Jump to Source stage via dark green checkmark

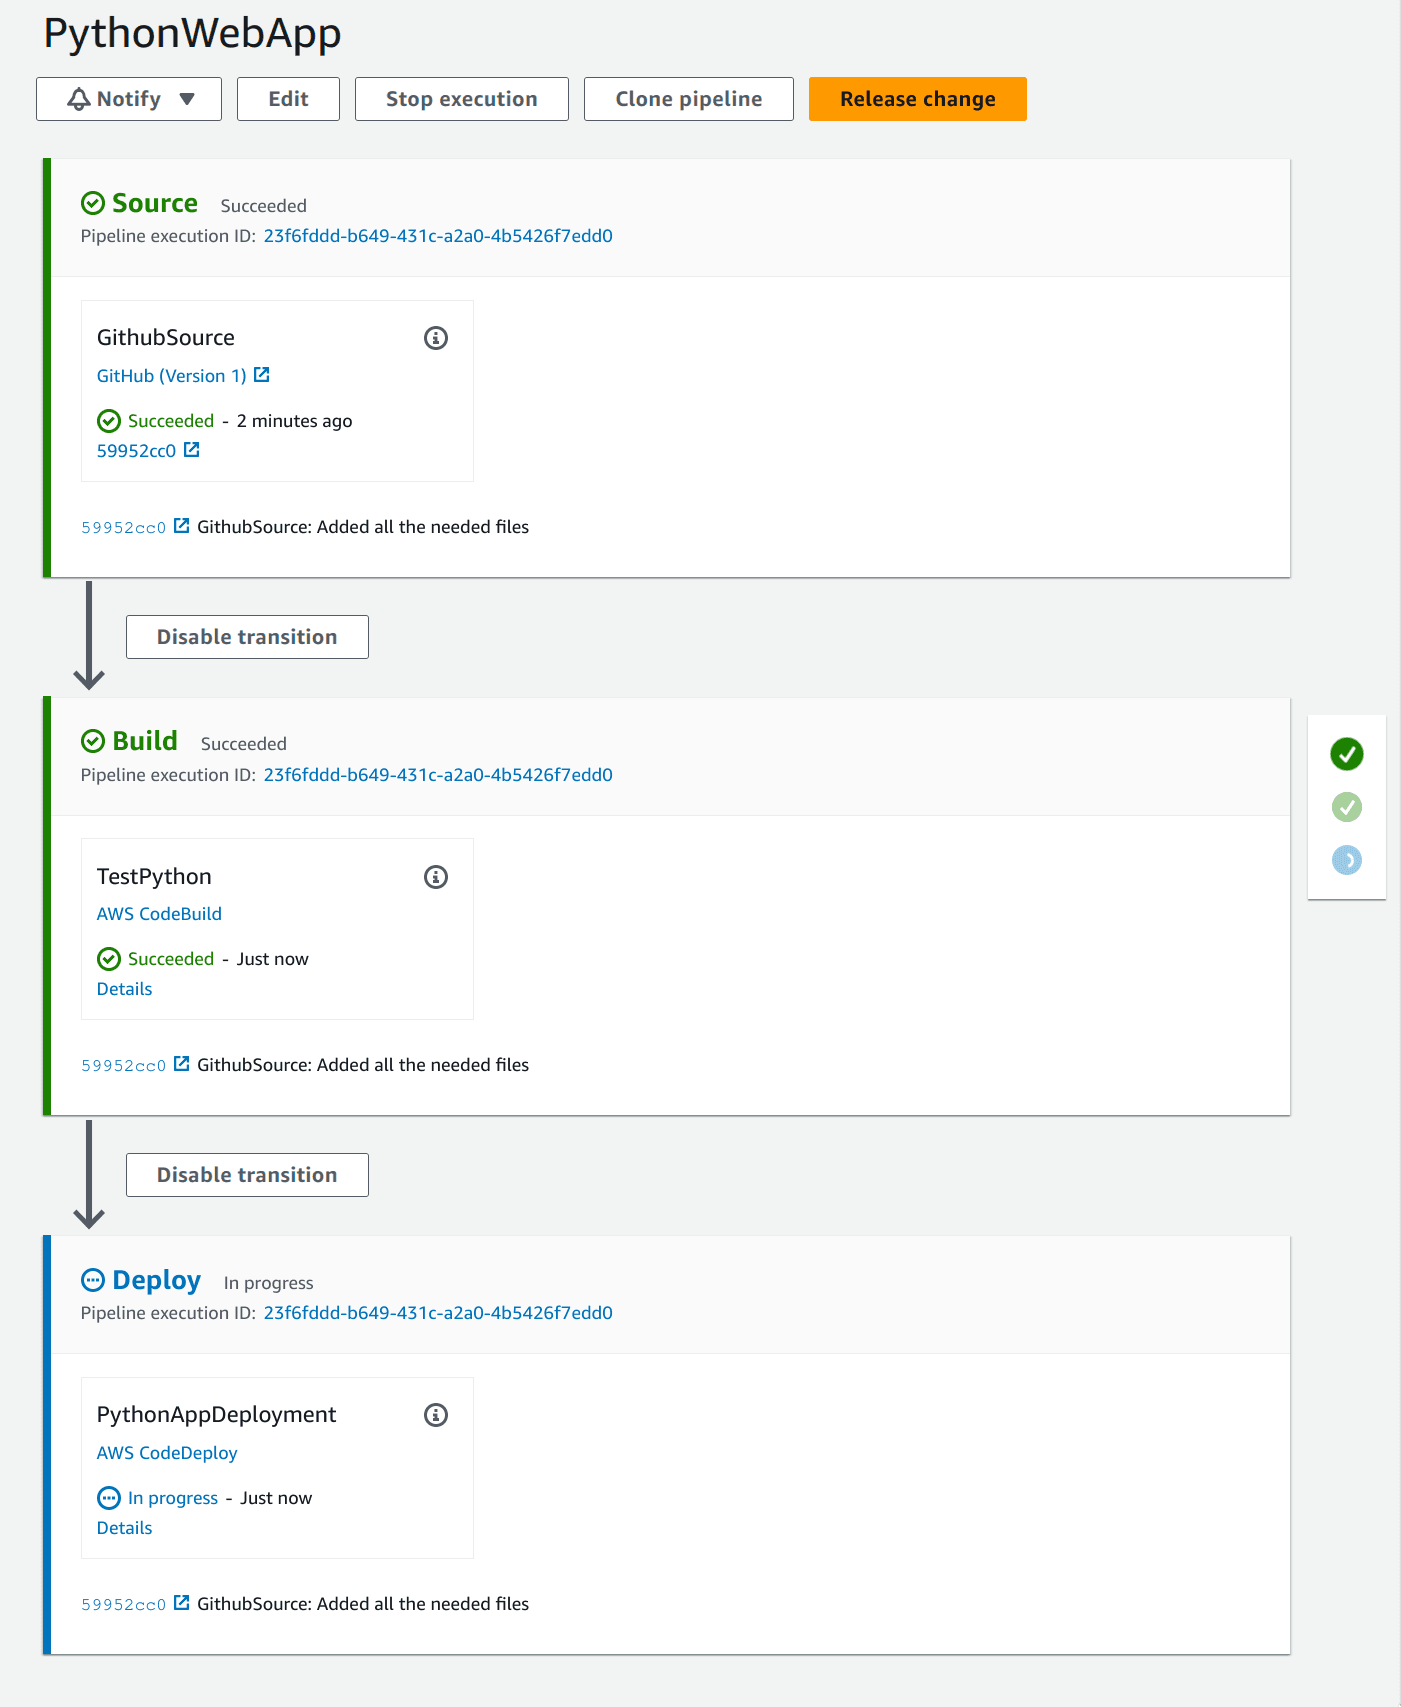pos(1347,754)
